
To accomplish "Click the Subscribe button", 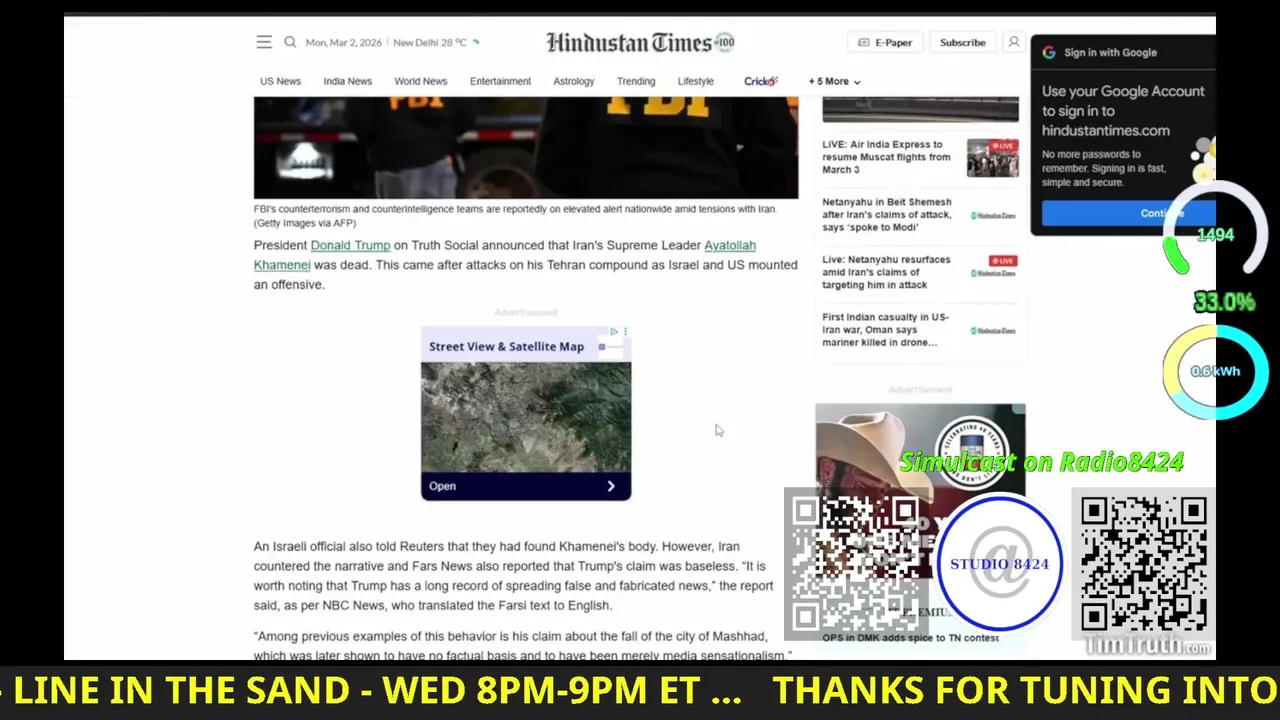I will coord(963,42).
